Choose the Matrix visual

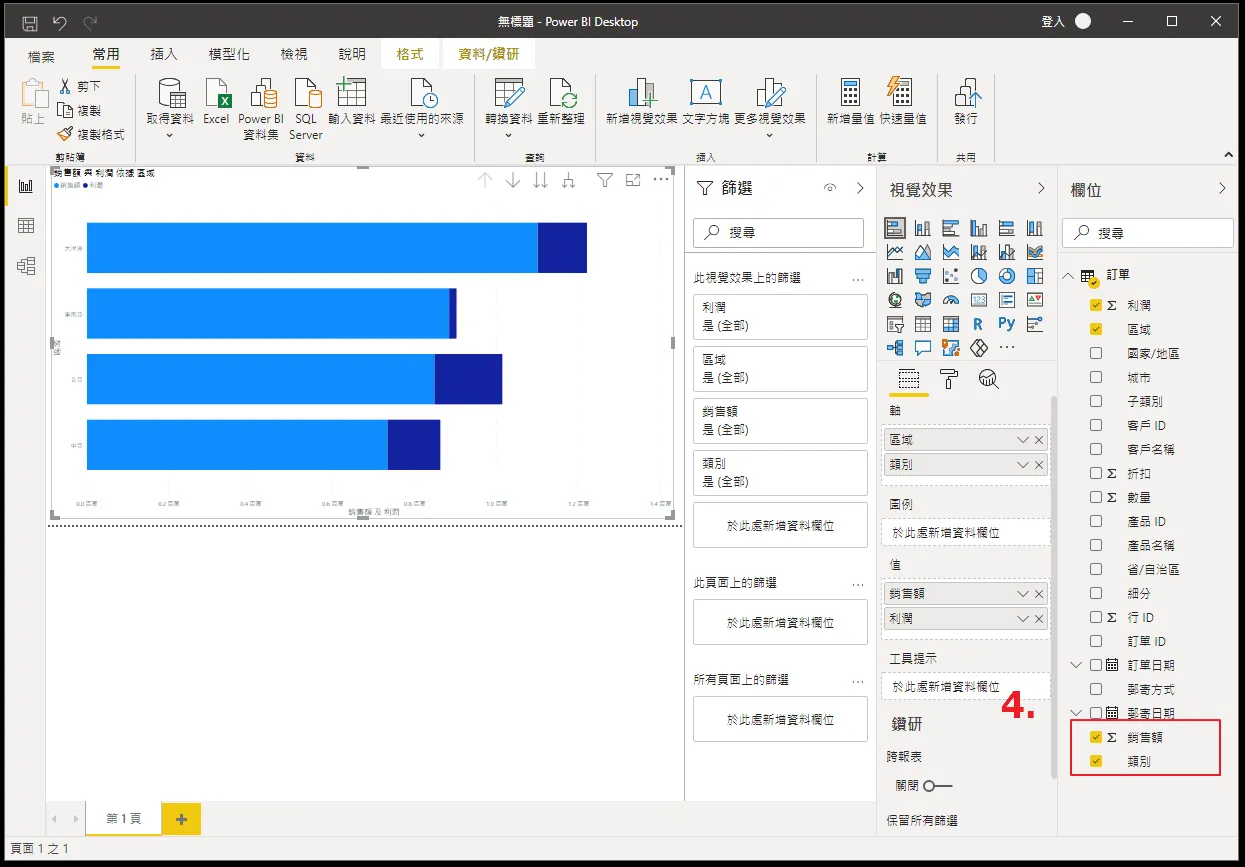[951, 324]
